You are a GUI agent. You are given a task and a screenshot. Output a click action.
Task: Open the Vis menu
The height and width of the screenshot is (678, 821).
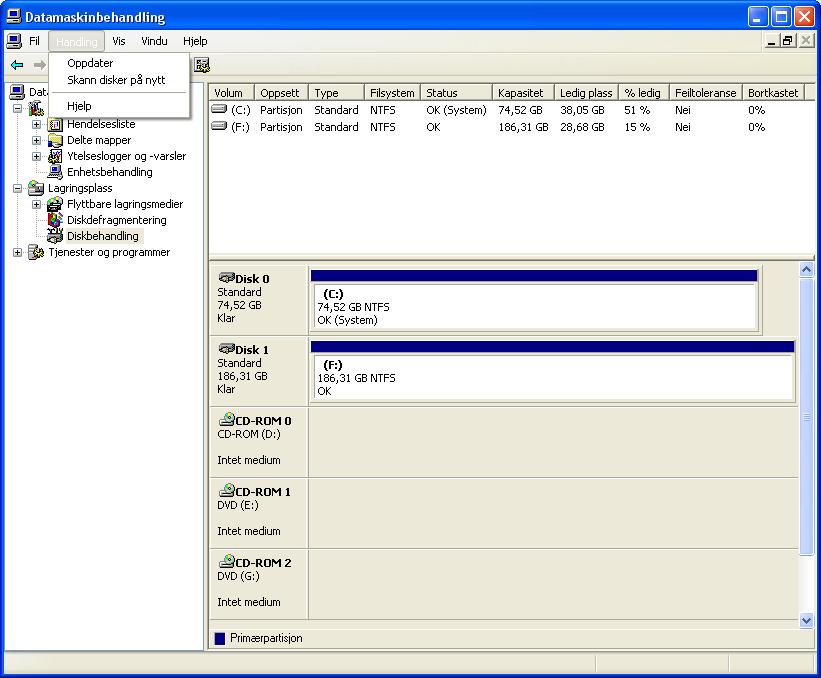(119, 41)
